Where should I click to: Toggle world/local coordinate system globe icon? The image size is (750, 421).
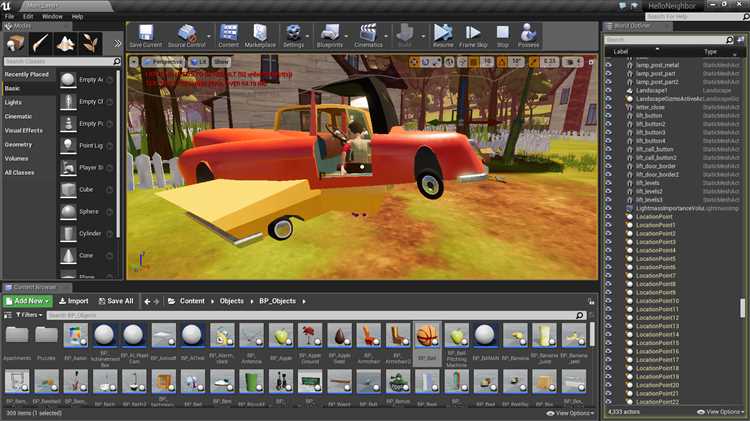[x=449, y=62]
